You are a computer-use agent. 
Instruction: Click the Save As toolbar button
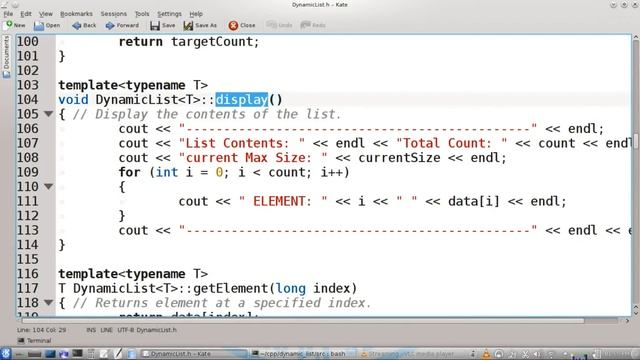point(200,25)
